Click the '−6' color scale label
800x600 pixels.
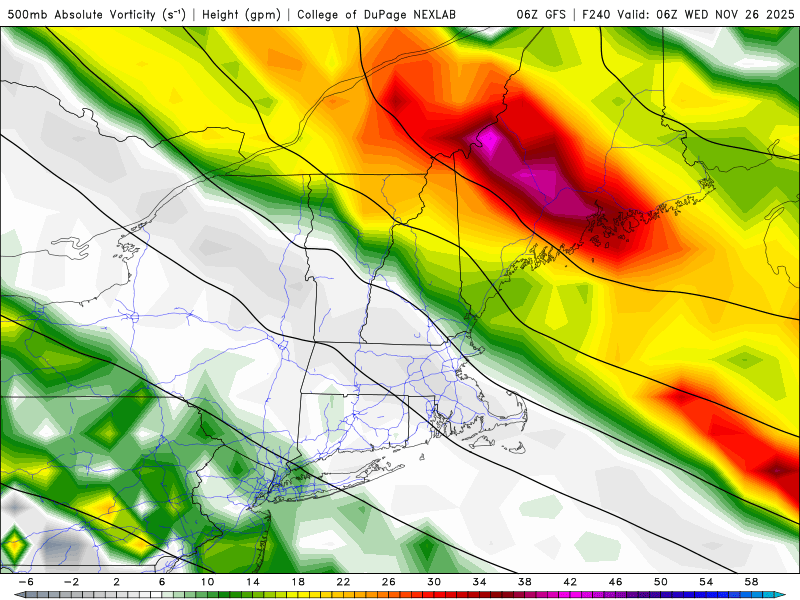(x=26, y=582)
